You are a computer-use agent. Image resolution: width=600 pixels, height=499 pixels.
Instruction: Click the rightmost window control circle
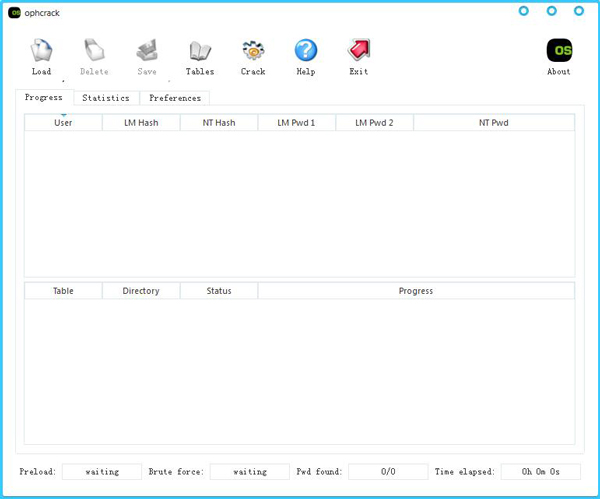click(x=579, y=11)
